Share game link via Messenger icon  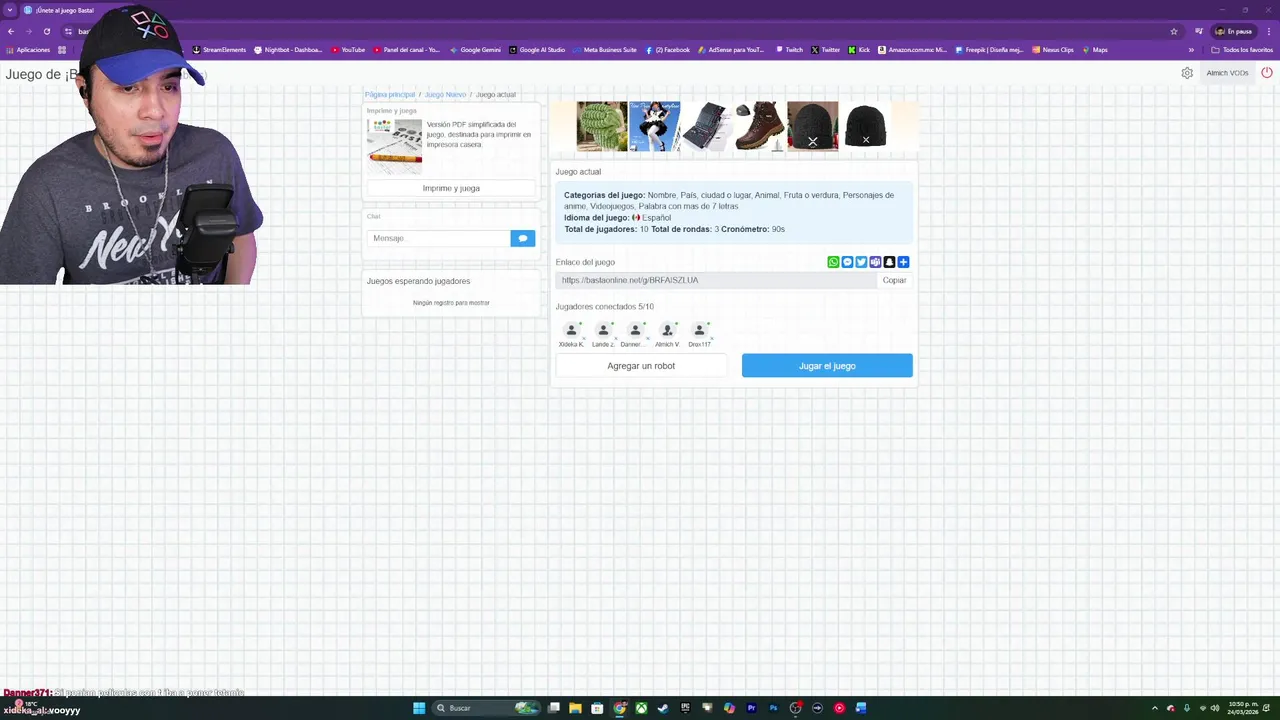(x=847, y=262)
